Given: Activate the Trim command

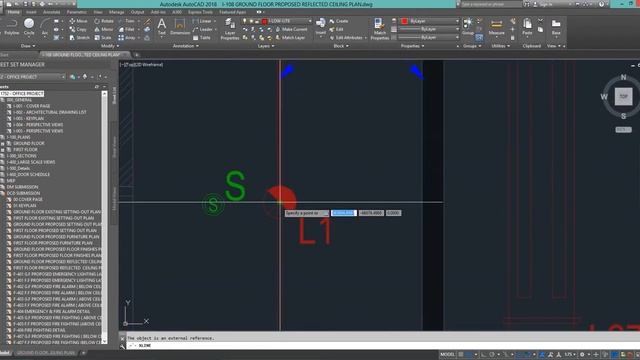Looking at the screenshot, I should click(x=127, y=21).
